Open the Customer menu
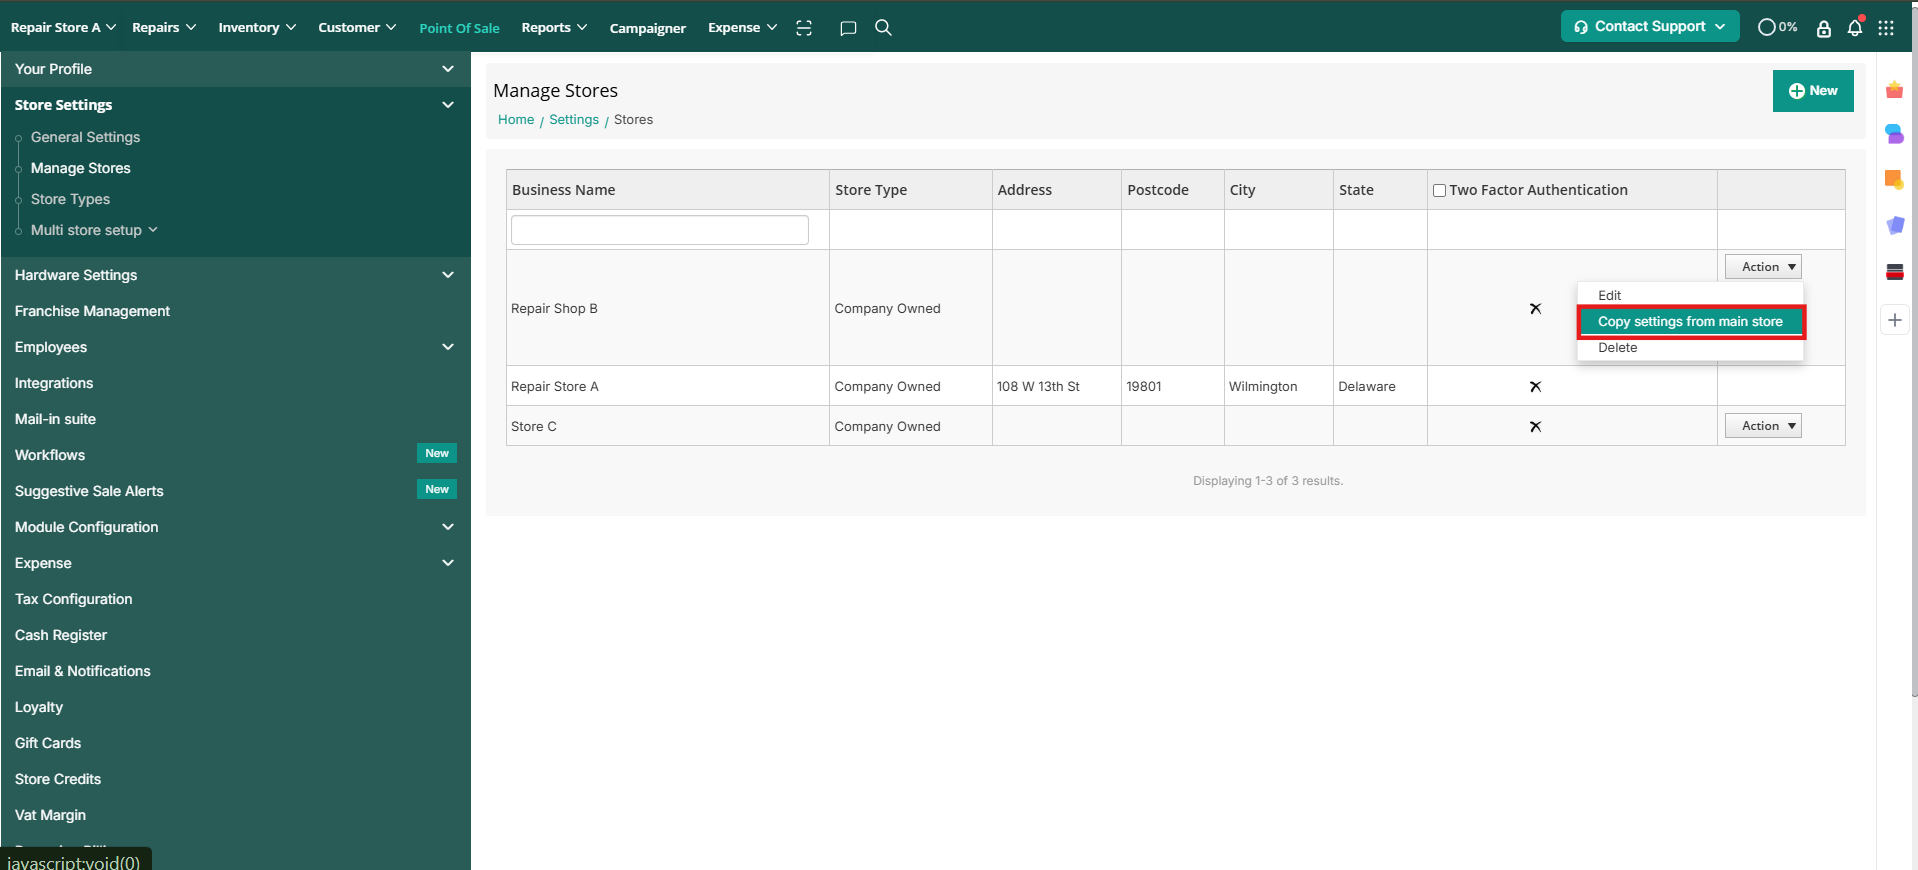 [357, 27]
